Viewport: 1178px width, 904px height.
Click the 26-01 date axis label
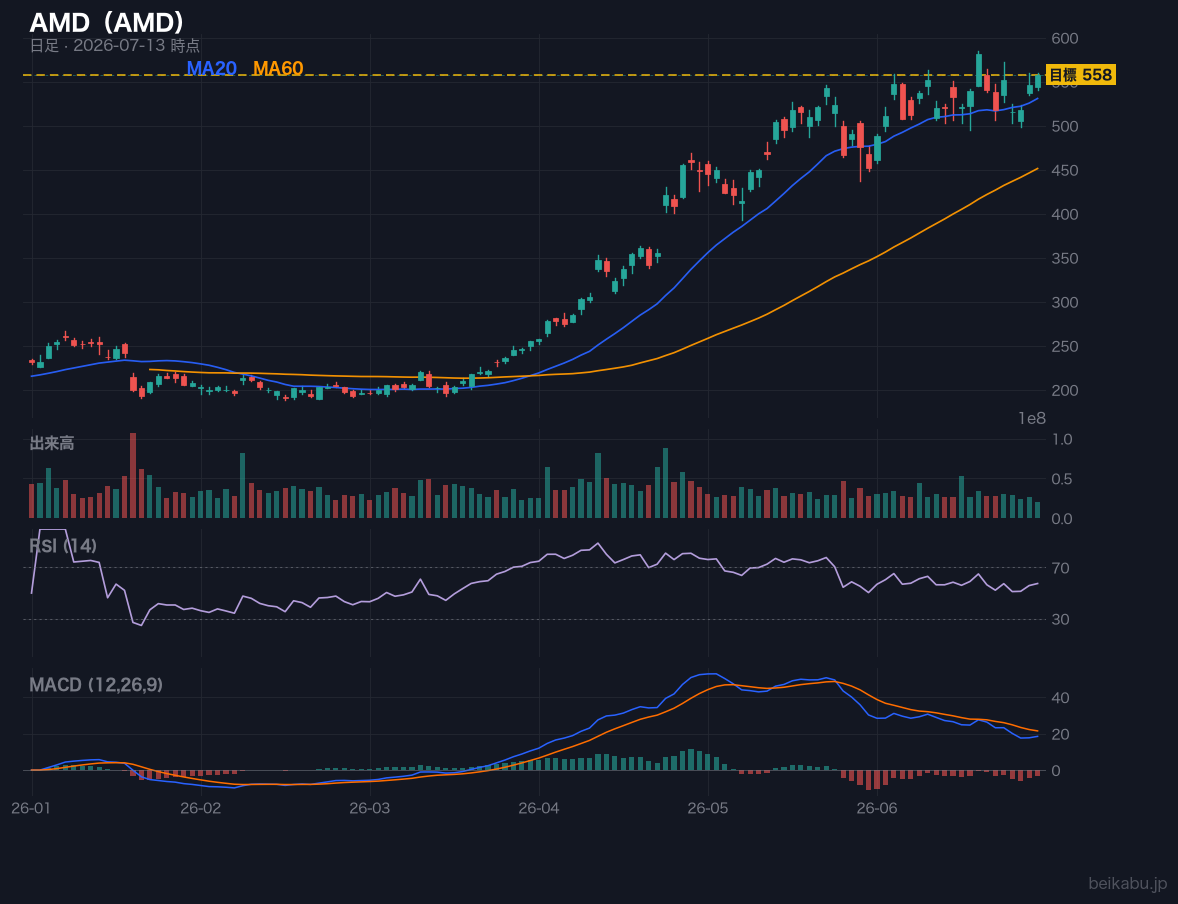point(32,809)
